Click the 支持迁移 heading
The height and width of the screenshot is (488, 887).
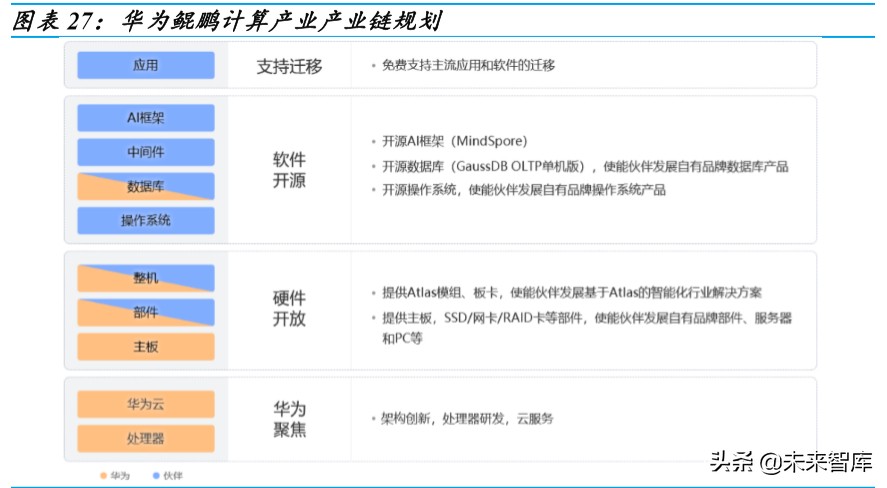[289, 66]
